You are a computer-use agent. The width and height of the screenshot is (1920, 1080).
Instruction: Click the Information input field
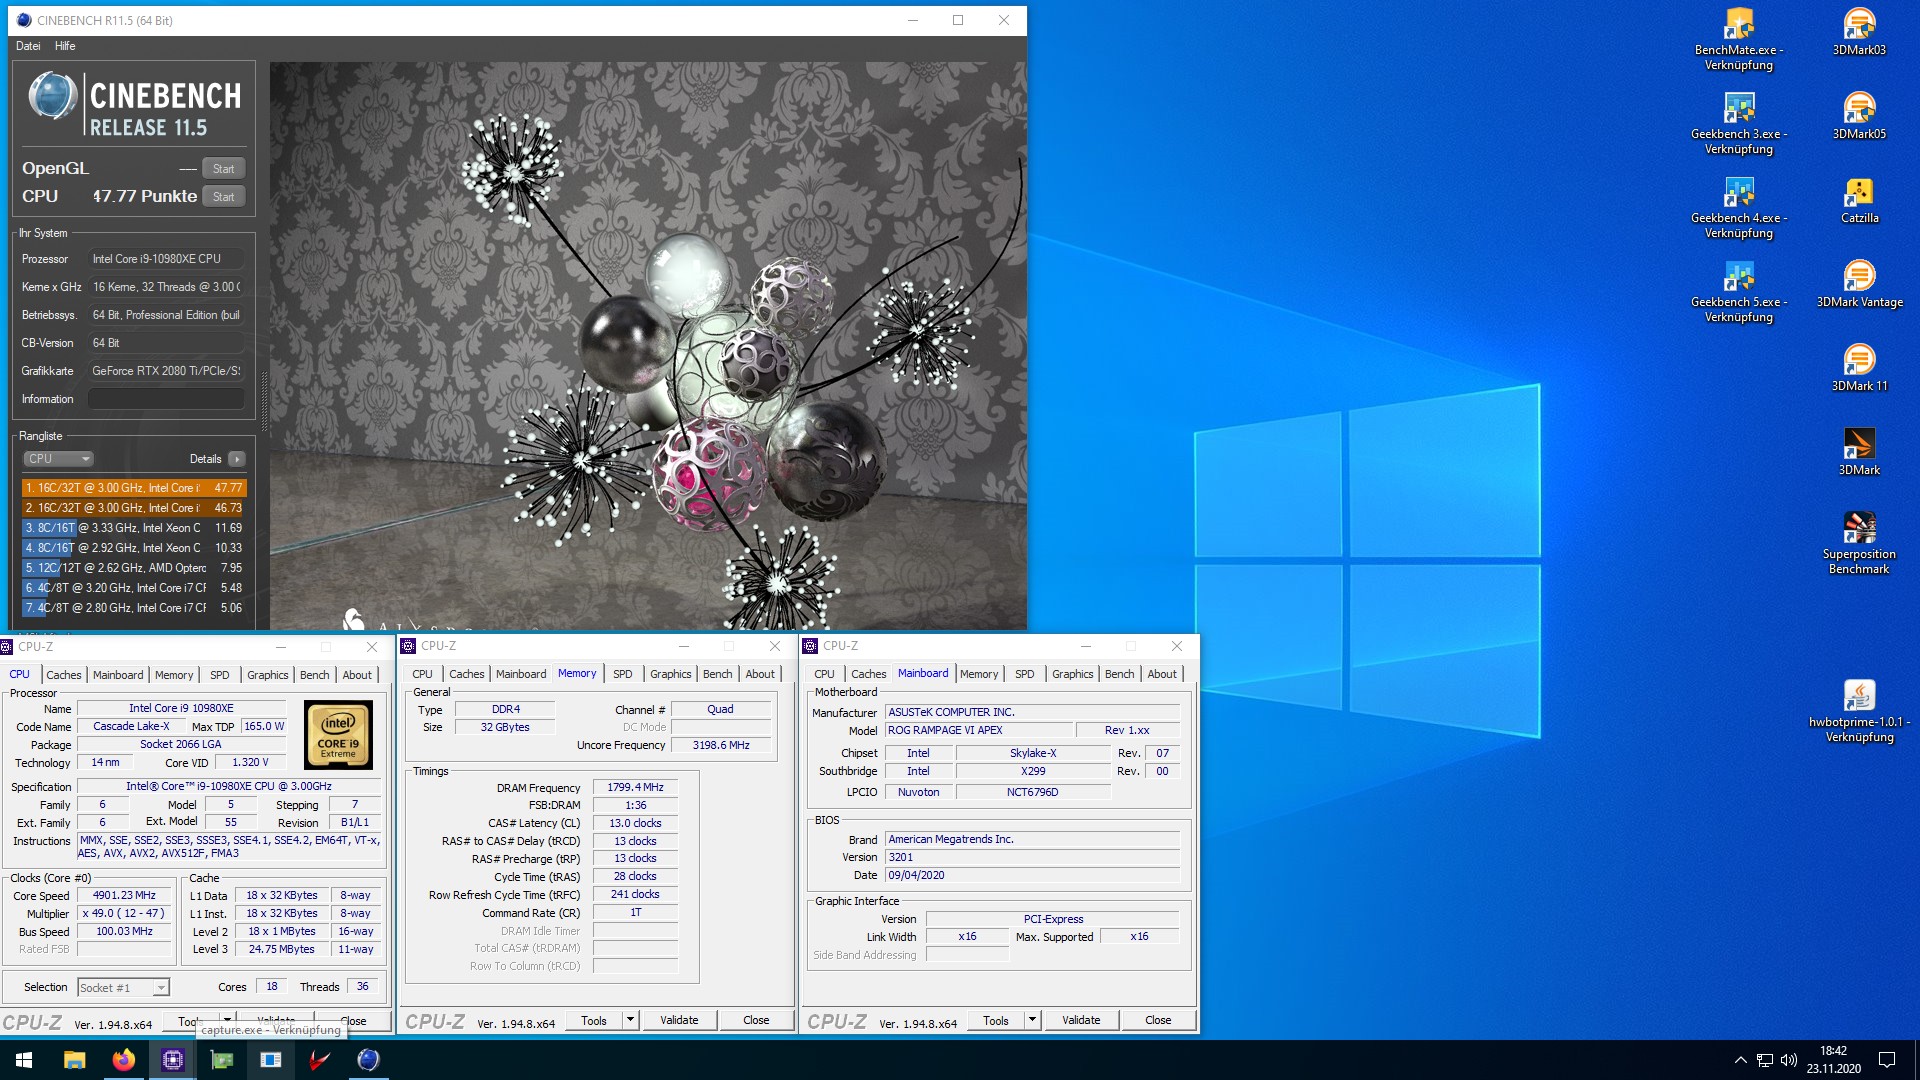point(166,399)
